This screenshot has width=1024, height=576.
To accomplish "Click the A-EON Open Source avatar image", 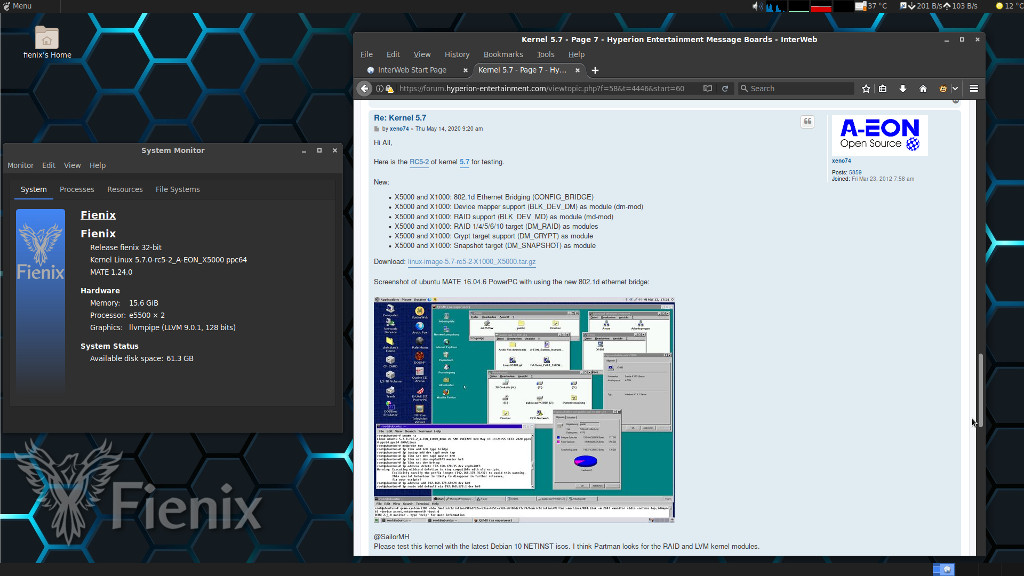I will [x=879, y=135].
